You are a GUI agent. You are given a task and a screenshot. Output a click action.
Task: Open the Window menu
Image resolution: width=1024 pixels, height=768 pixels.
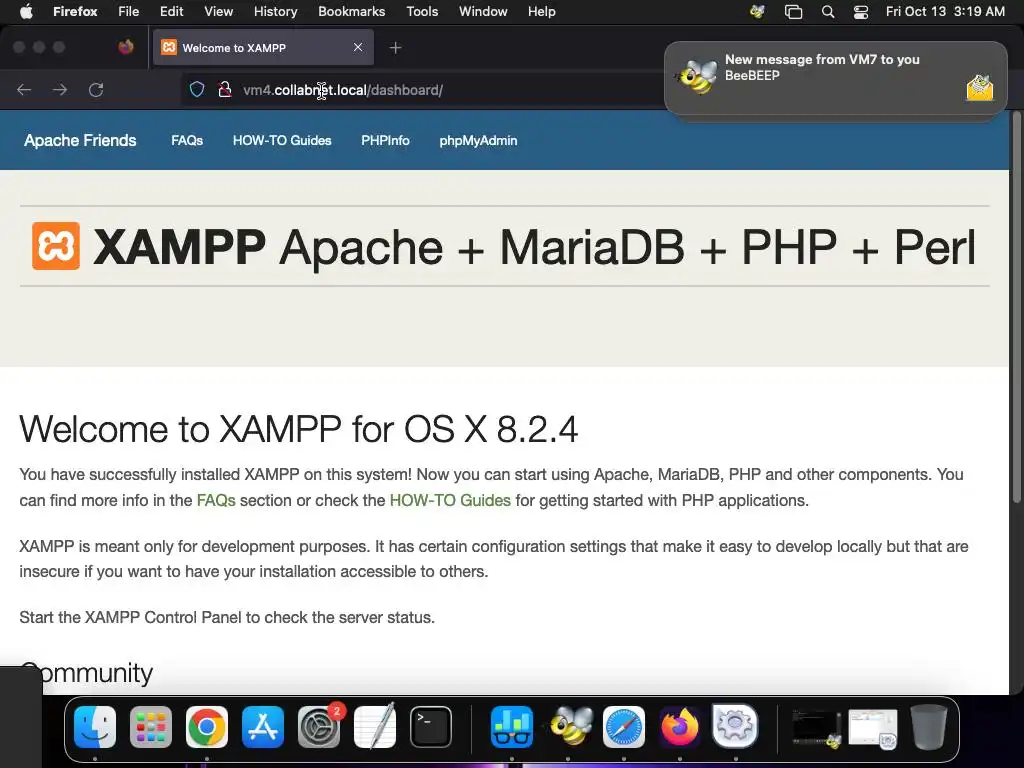coord(483,11)
